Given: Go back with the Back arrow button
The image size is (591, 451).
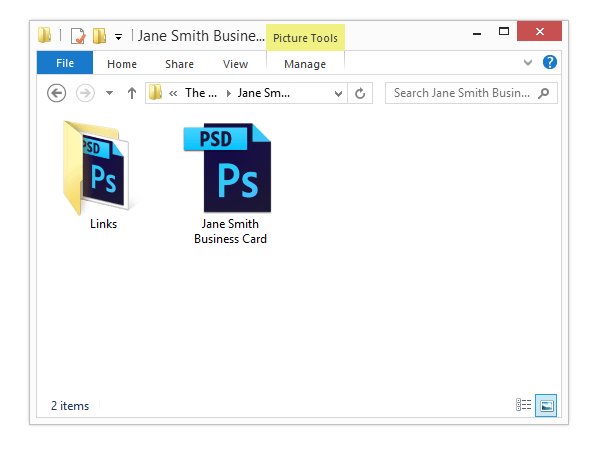Looking at the screenshot, I should click(x=57, y=93).
